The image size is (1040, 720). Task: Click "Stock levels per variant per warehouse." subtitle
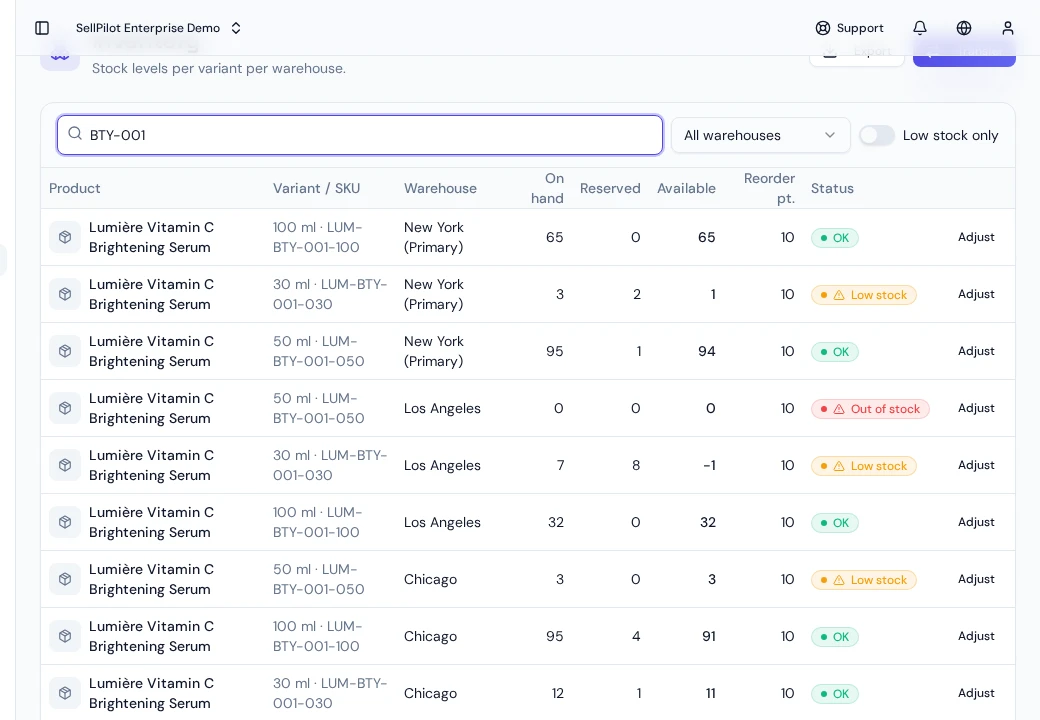[219, 68]
